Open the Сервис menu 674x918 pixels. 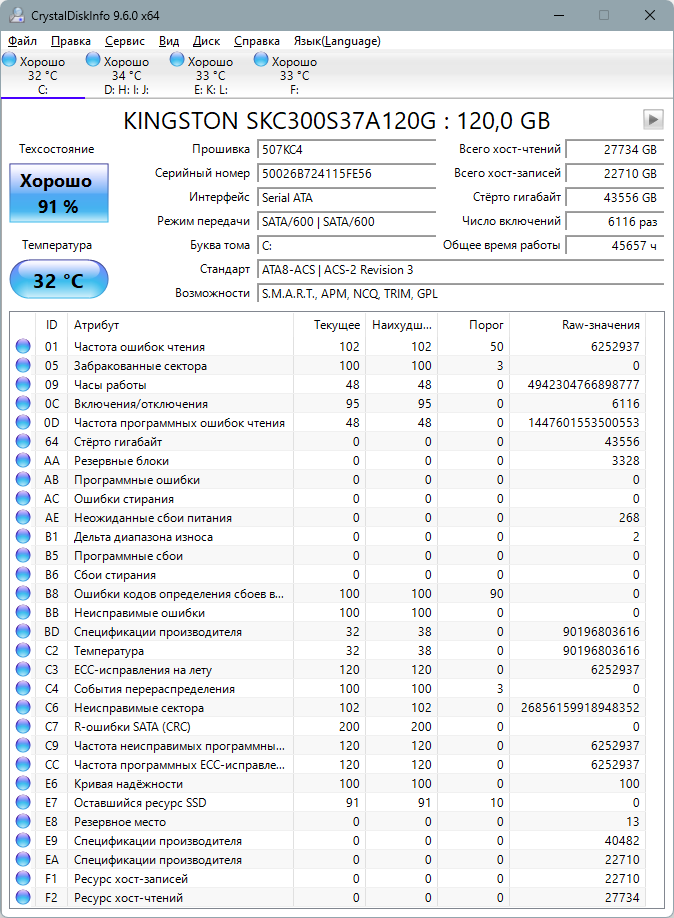click(124, 41)
